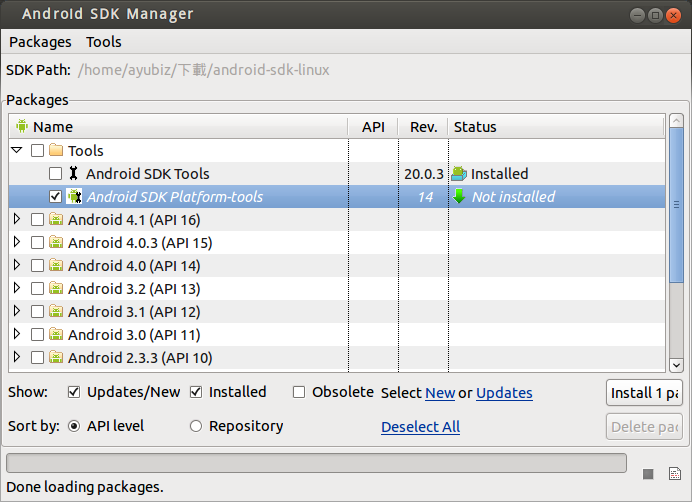Viewport: 692px width, 502px height.
Task: Click the Android 4.1 (API 16) platform icon
Action: [x=56, y=220]
